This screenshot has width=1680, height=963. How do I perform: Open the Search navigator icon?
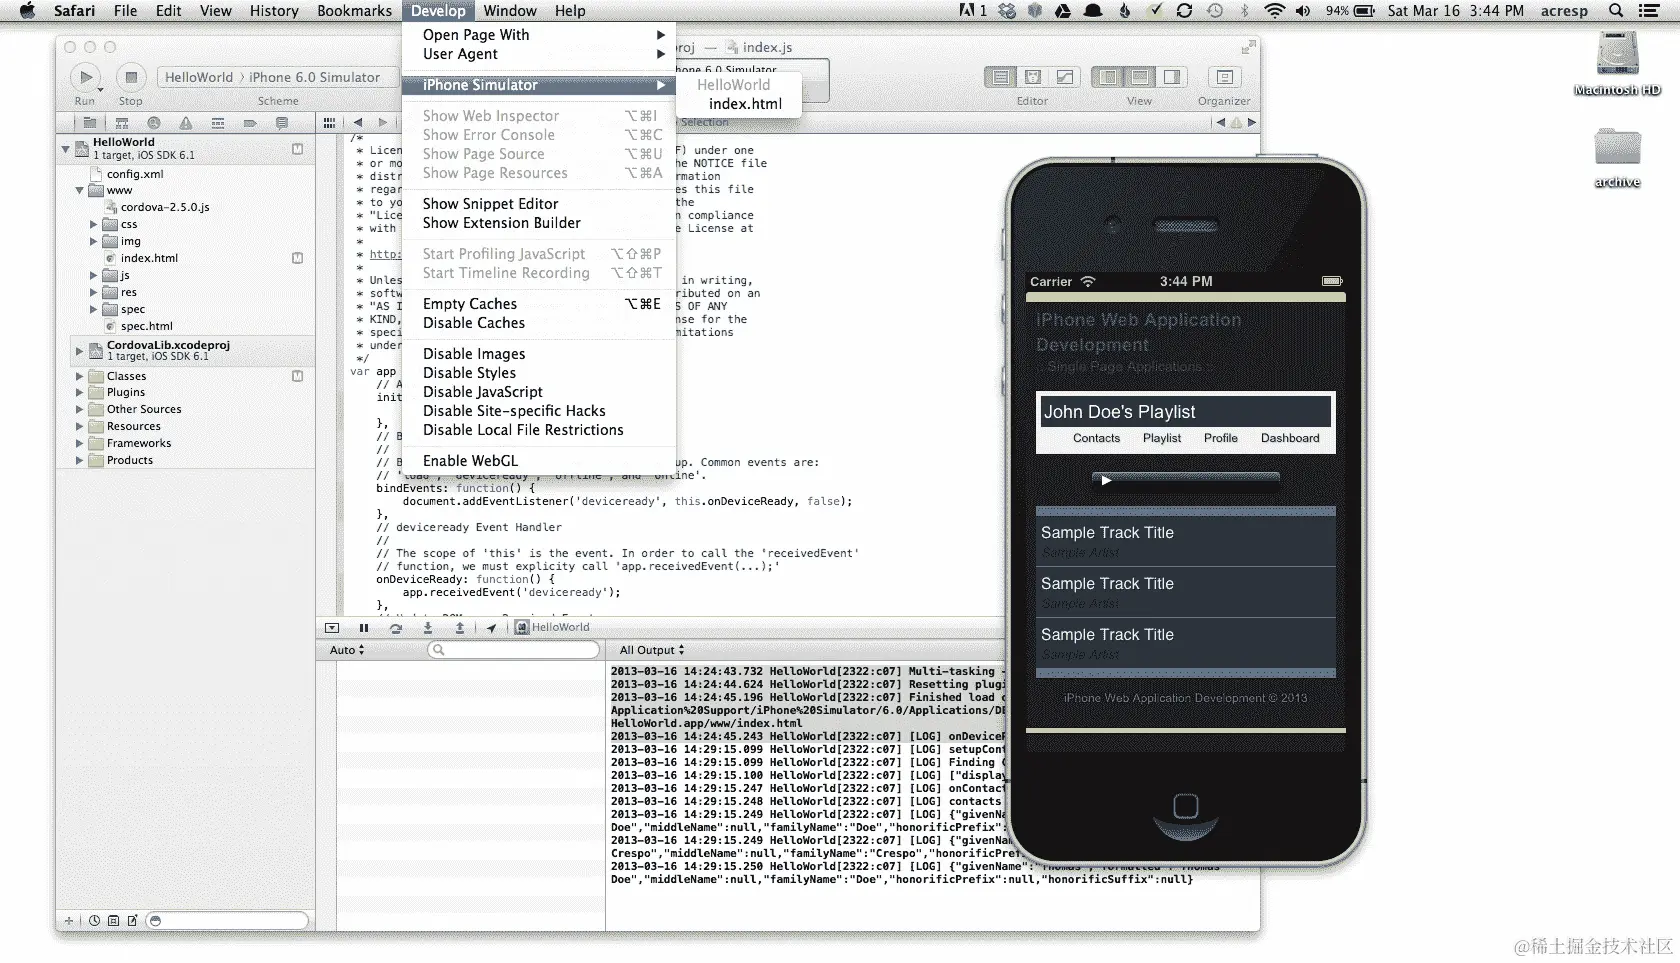[154, 123]
